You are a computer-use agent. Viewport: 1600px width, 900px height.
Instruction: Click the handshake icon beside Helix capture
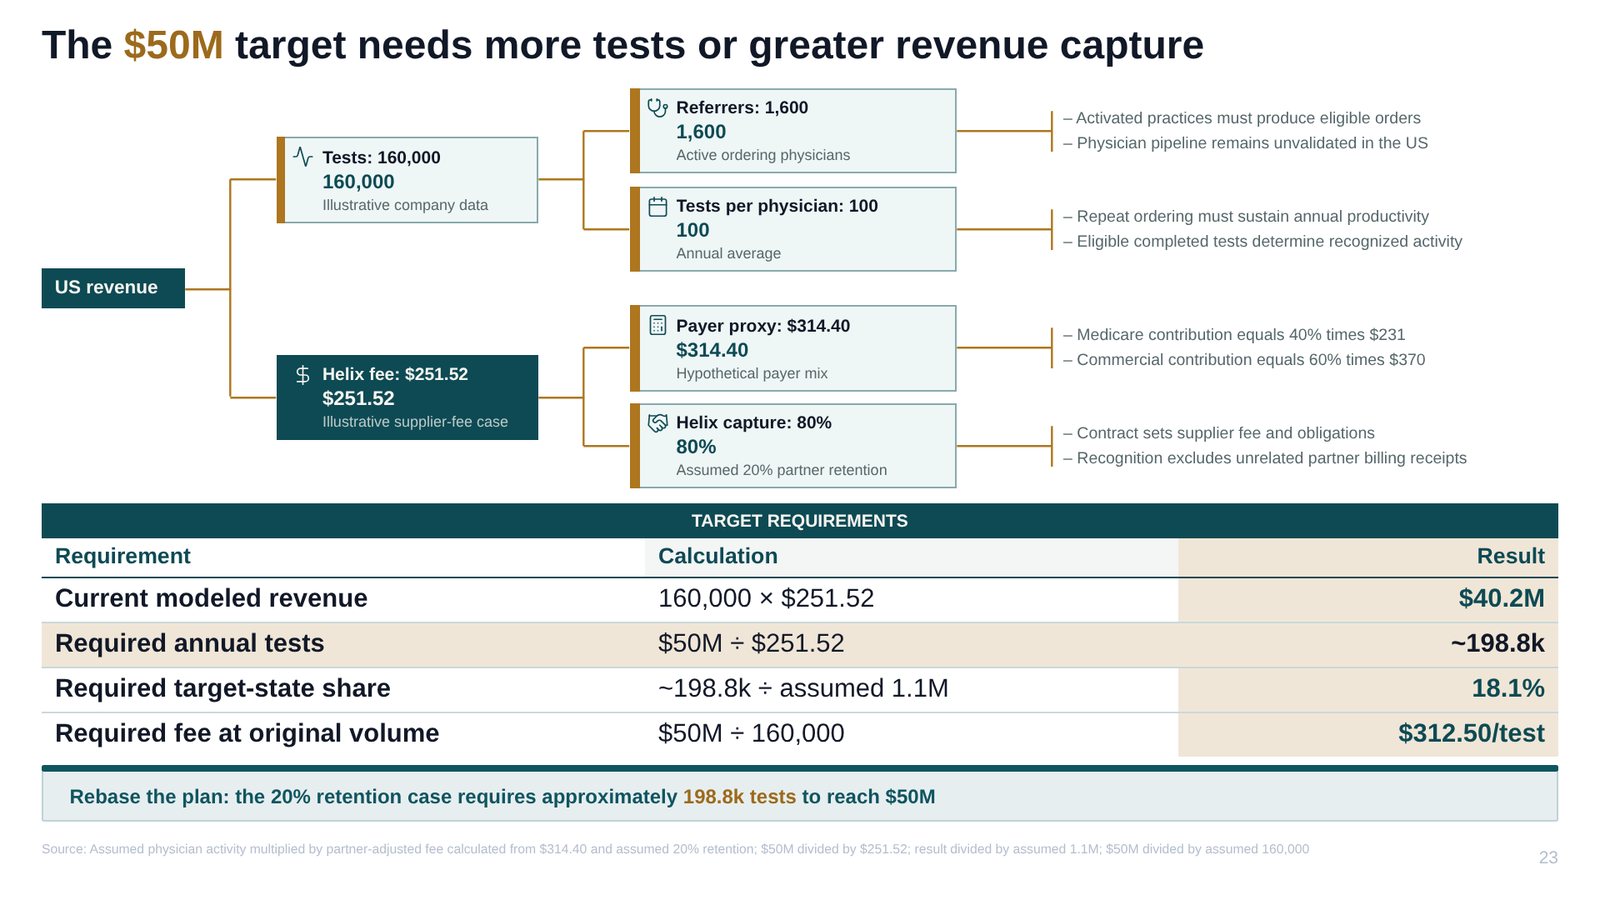click(x=657, y=423)
